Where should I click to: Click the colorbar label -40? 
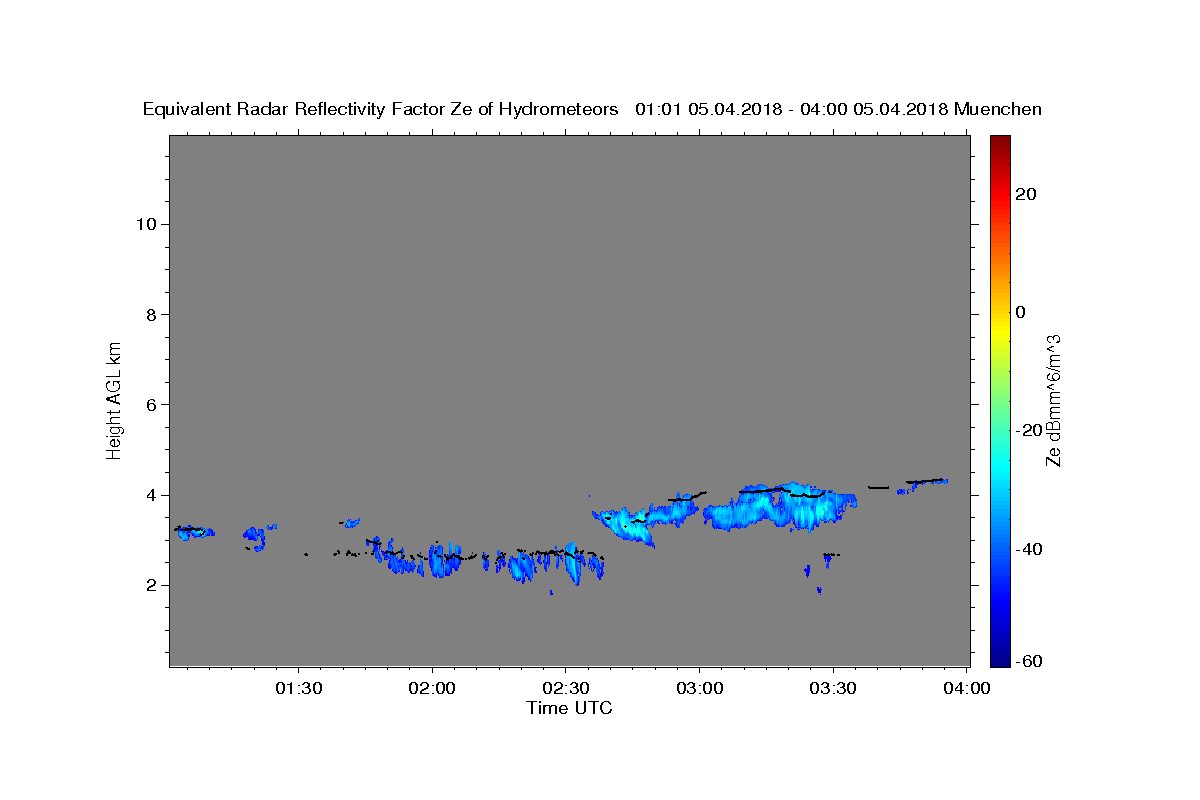[1027, 548]
